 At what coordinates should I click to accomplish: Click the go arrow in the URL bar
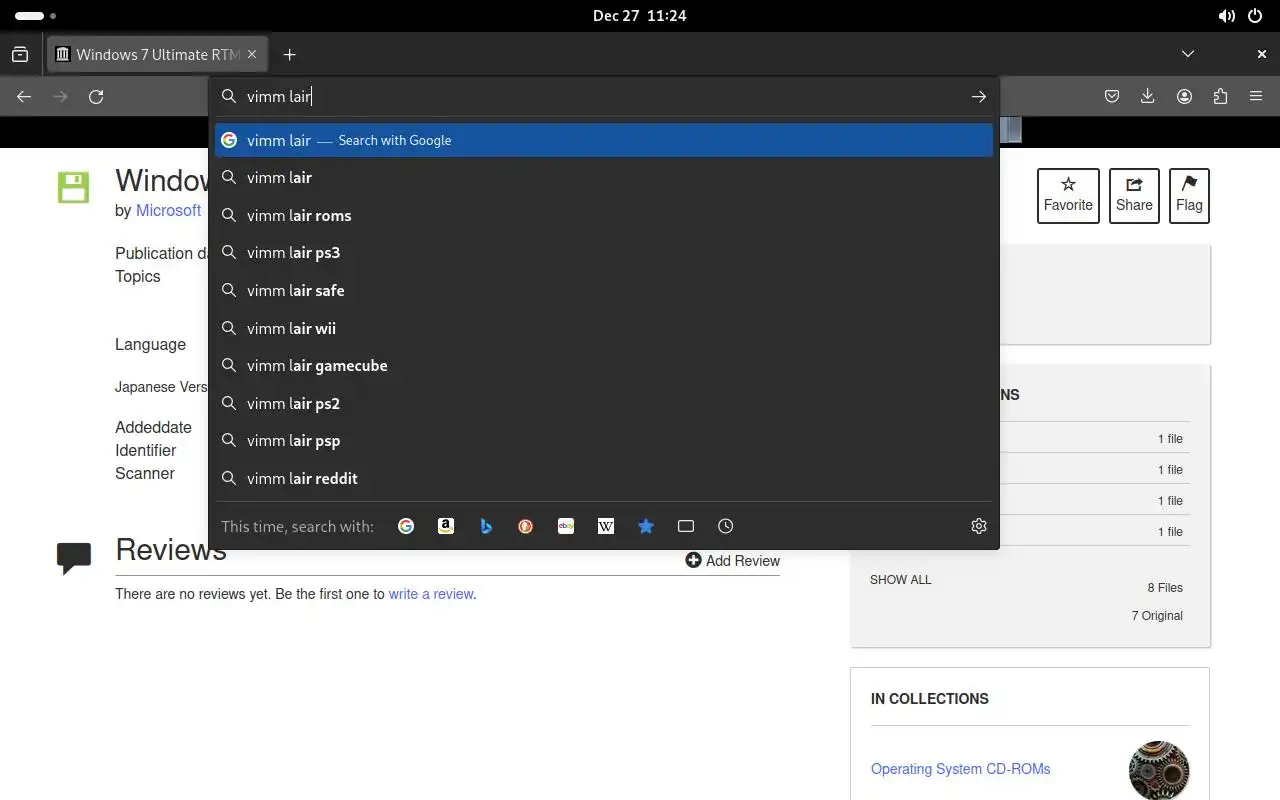[x=979, y=96]
